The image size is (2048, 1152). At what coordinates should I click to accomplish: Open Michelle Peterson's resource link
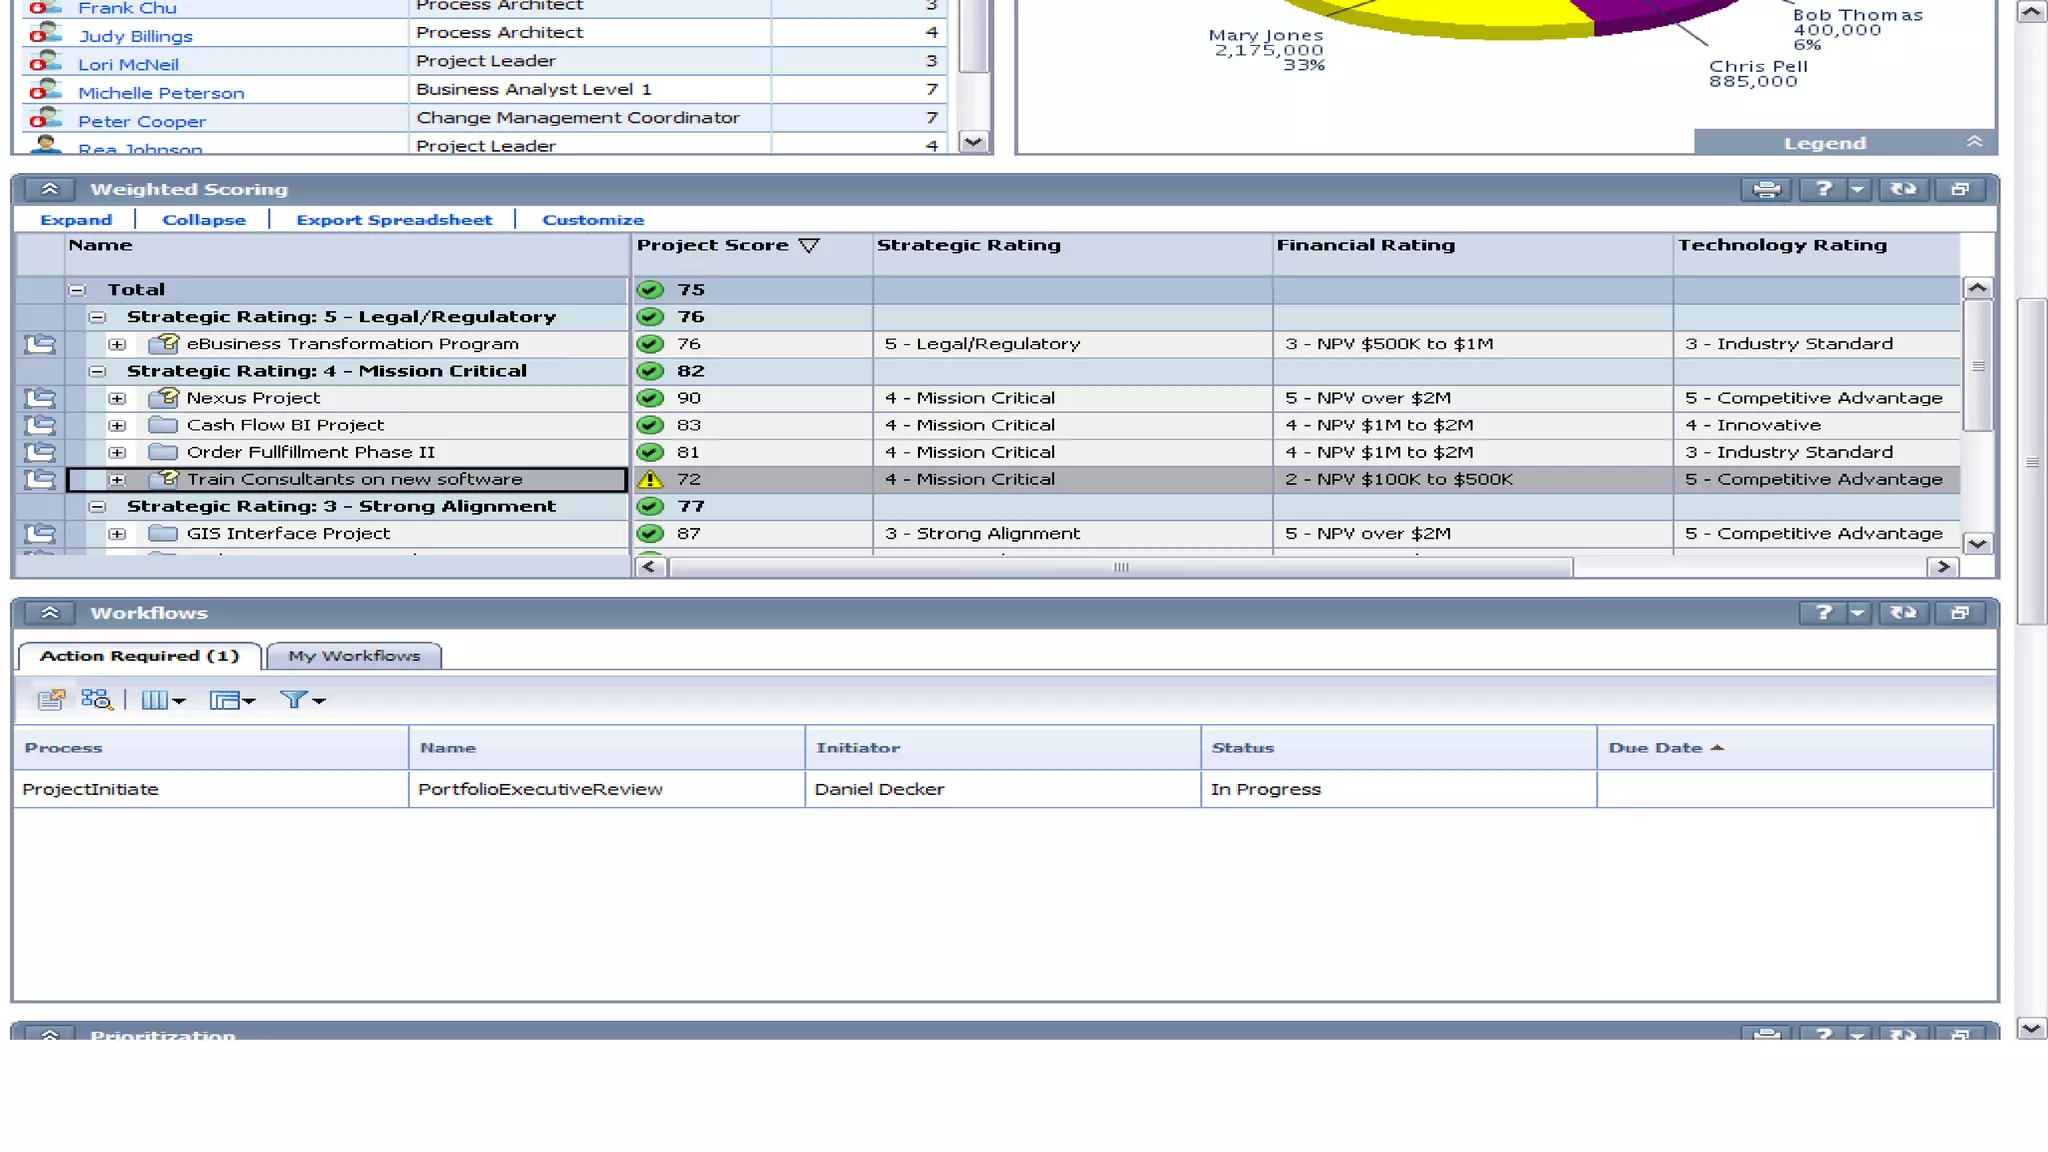(161, 93)
